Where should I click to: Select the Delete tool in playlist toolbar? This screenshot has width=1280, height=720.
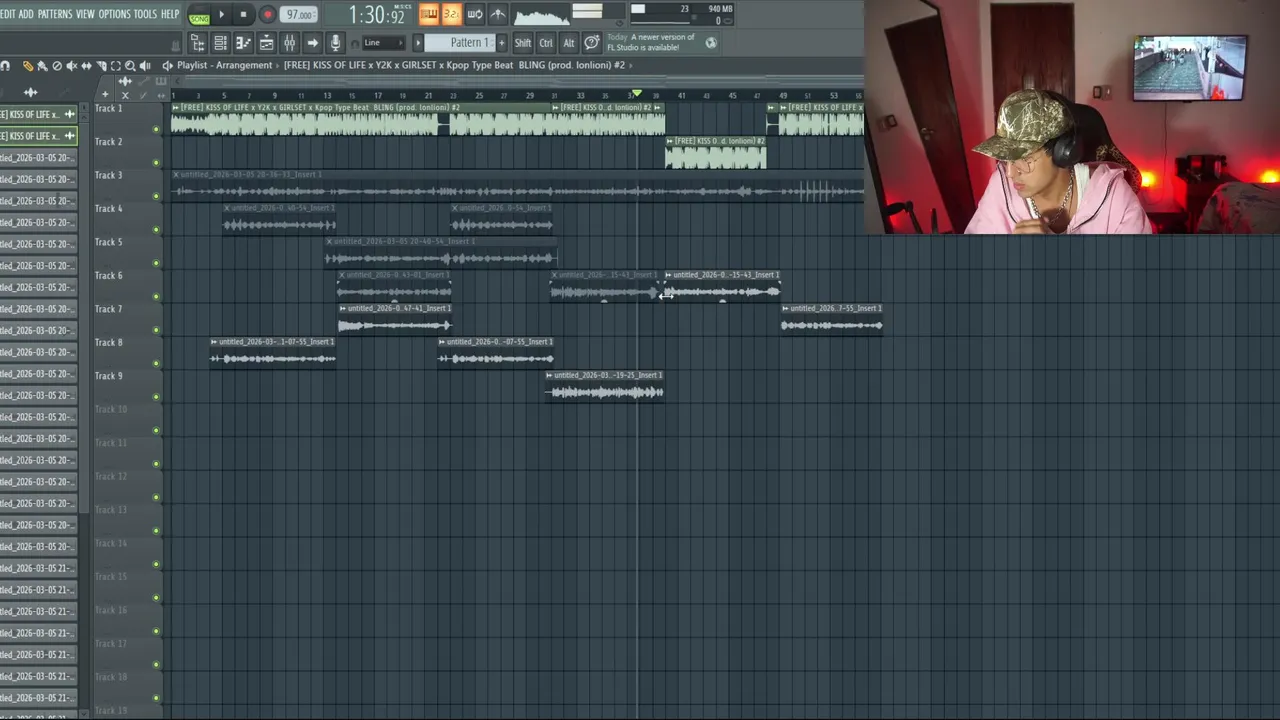57,65
